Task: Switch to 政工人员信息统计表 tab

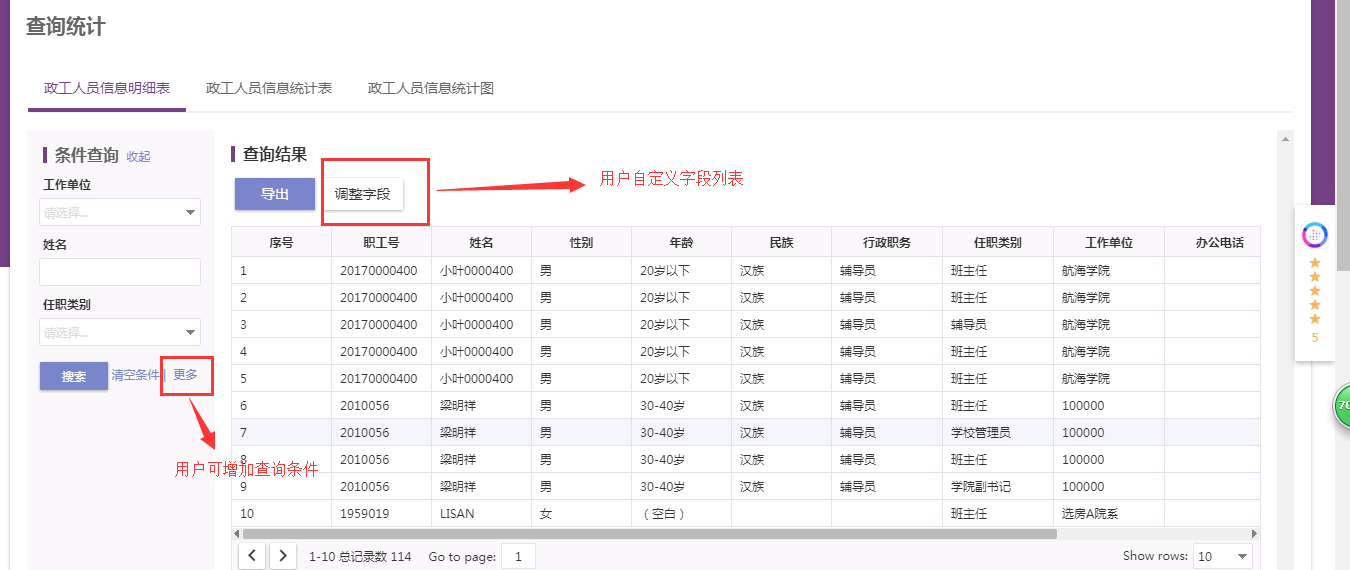Action: click(269, 88)
